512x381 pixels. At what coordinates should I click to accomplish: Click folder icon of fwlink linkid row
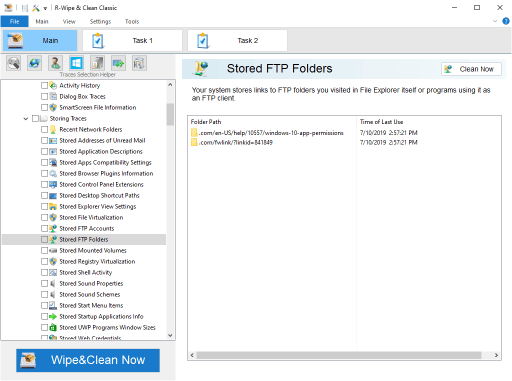(x=194, y=142)
